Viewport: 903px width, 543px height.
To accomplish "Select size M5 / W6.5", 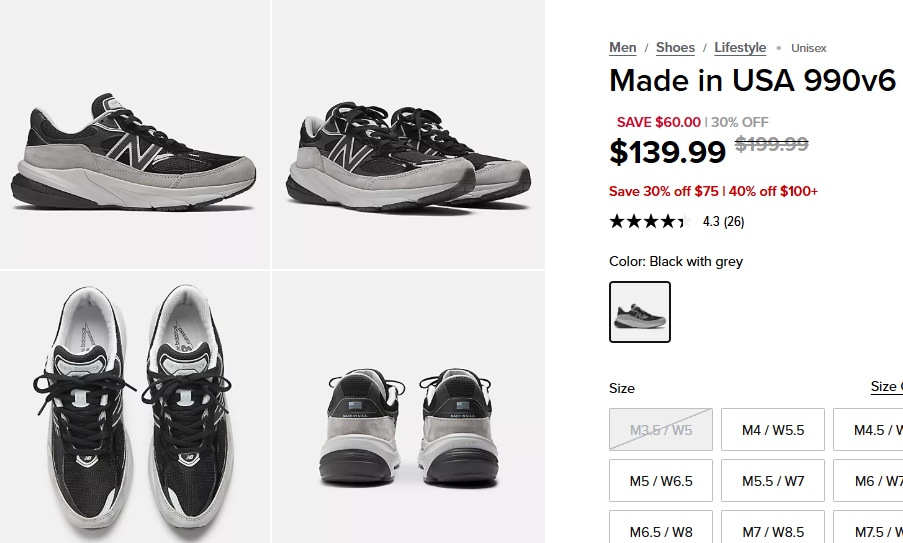I will tap(661, 481).
